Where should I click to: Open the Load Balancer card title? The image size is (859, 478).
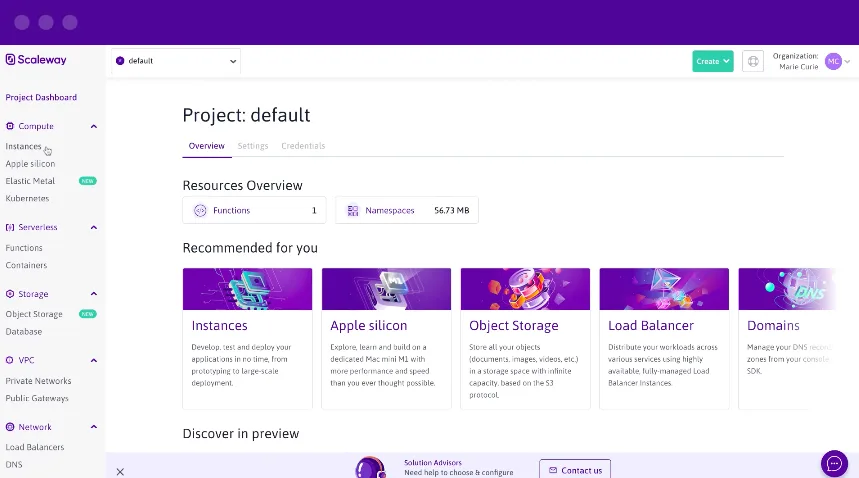point(651,326)
